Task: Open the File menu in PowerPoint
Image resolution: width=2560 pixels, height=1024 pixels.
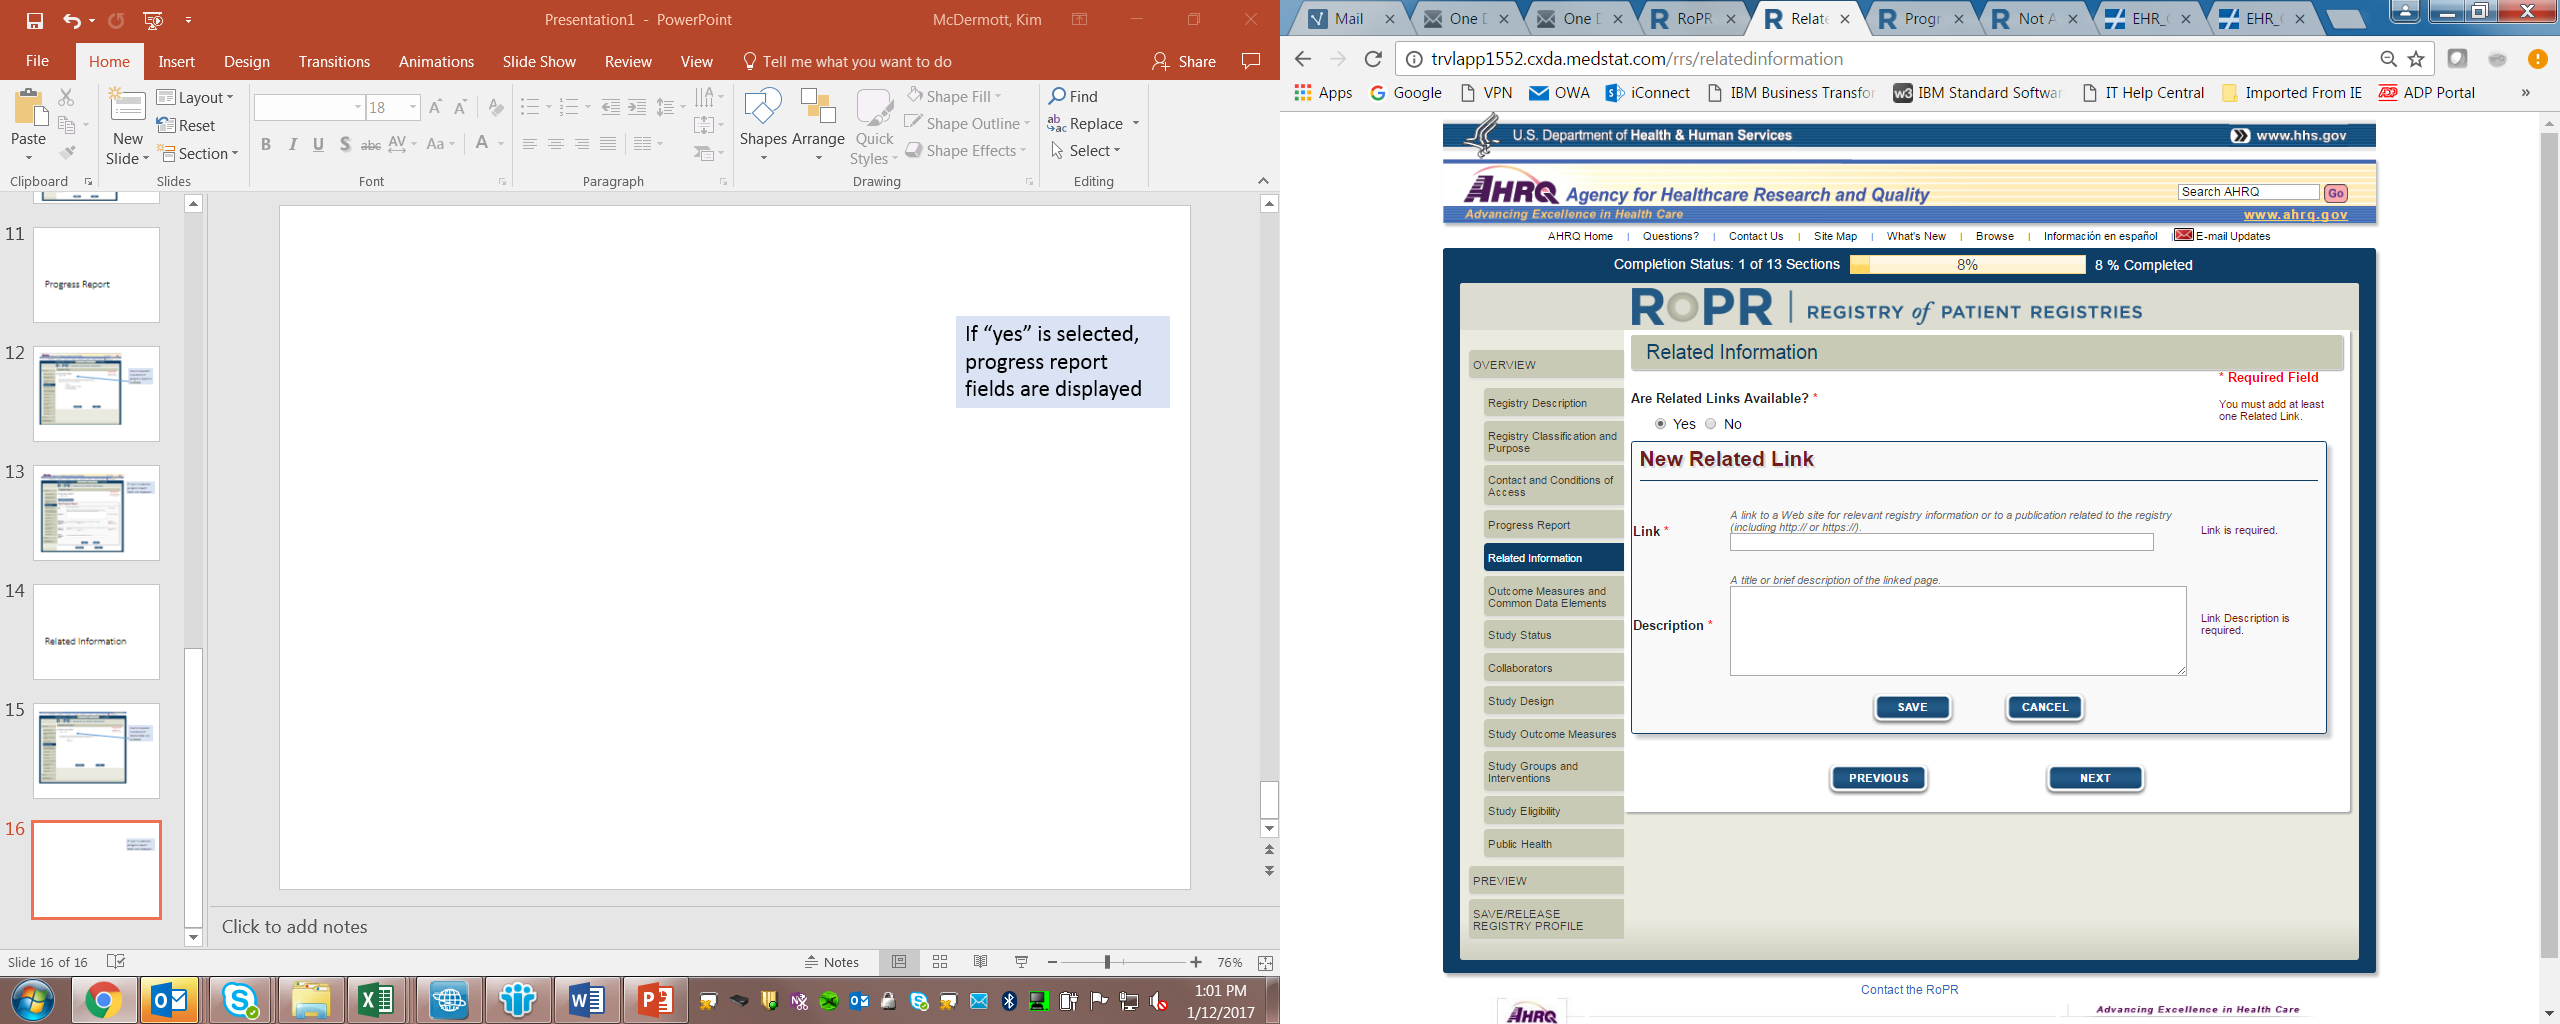Action: pos(37,62)
